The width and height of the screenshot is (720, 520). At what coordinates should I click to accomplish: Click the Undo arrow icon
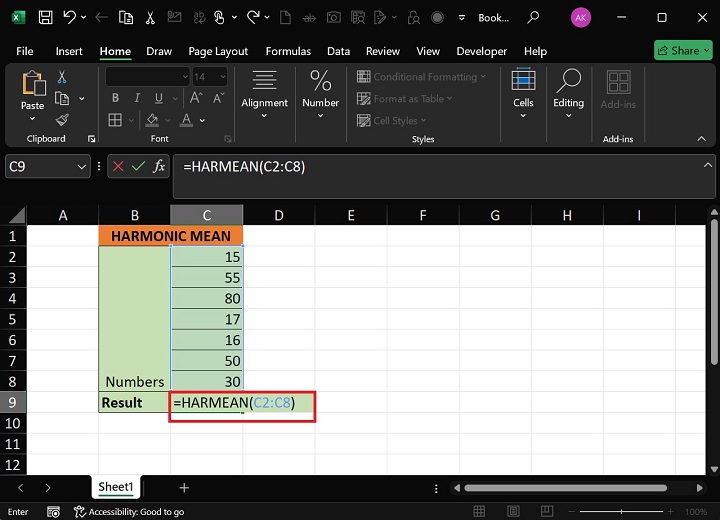pyautogui.click(x=69, y=17)
